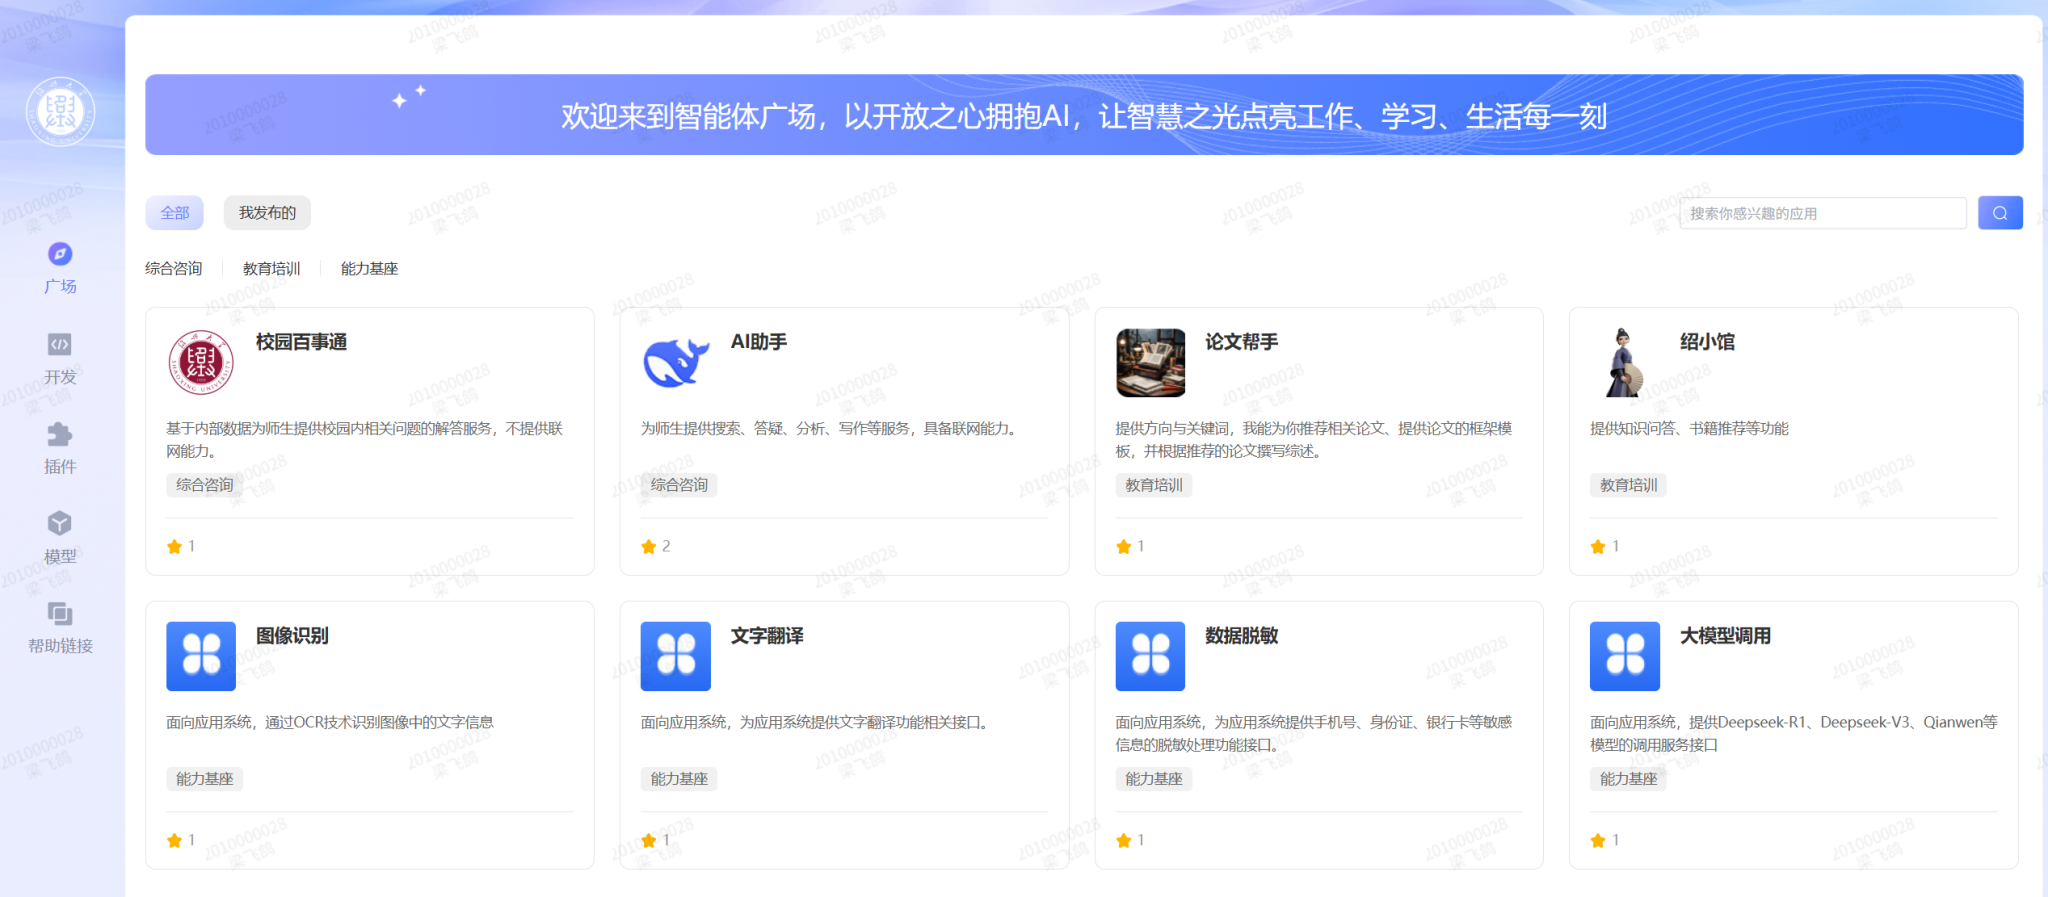
Task: Toggle the star on 数据脱敏 card
Action: tap(1124, 841)
